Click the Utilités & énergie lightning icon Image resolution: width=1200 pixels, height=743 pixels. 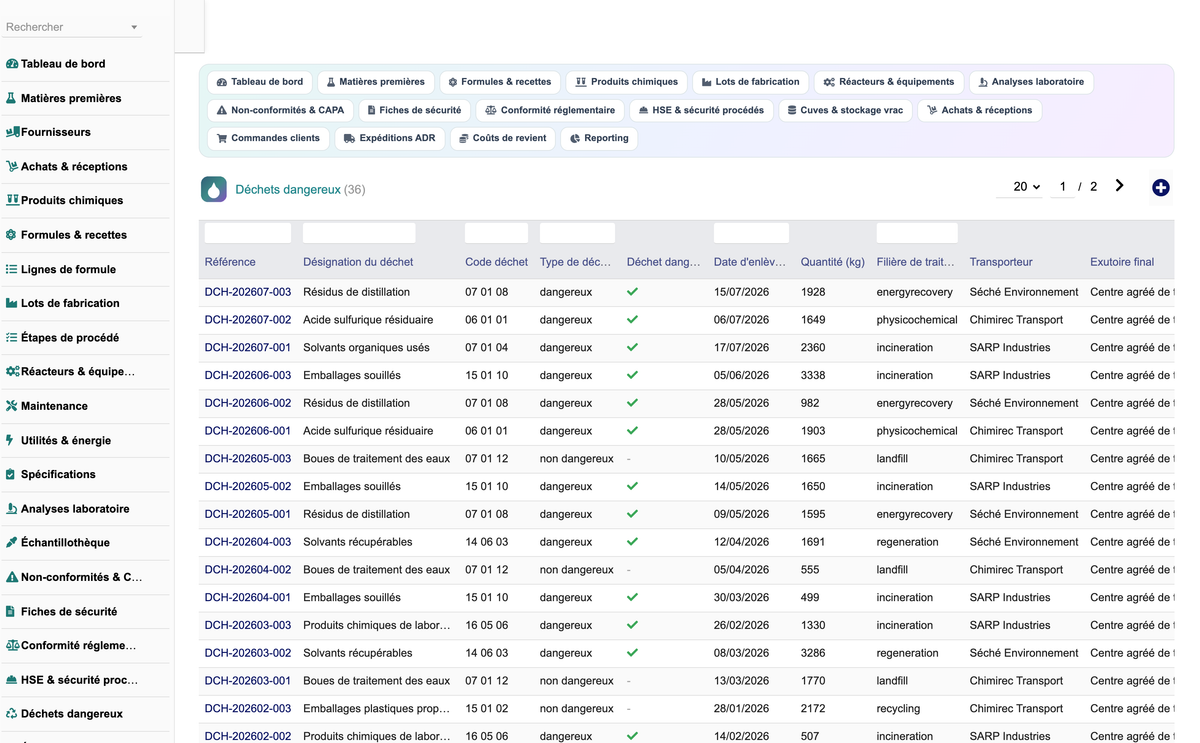(x=11, y=440)
